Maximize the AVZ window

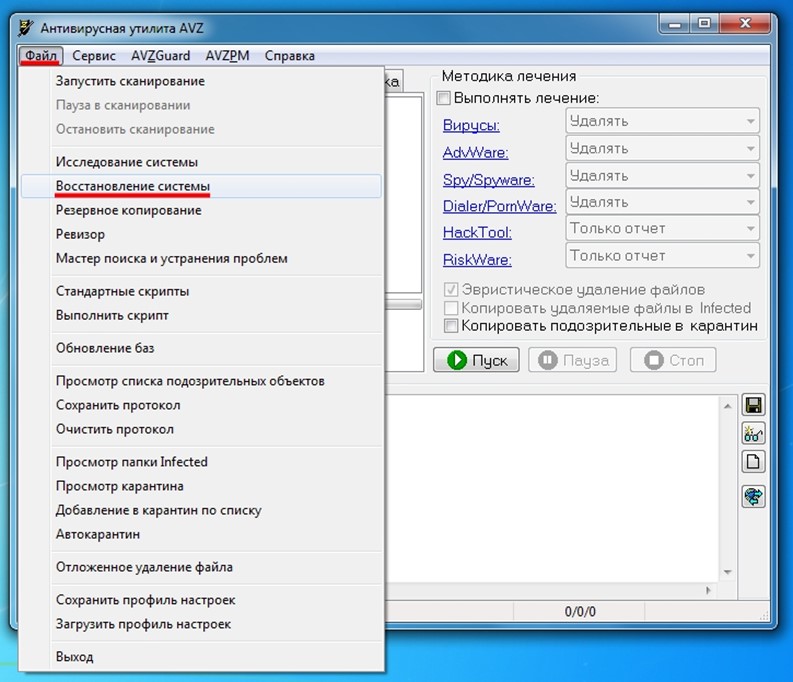coord(704,24)
